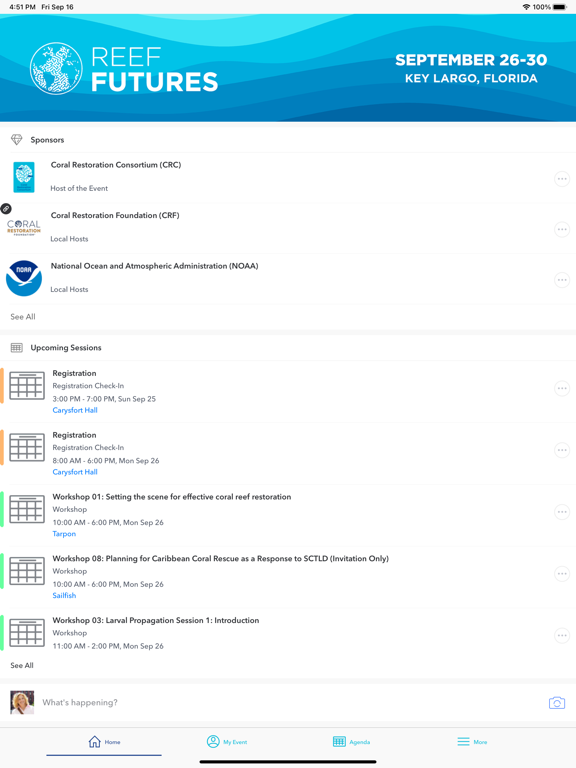
Task: Open the More tab
Action: click(472, 742)
